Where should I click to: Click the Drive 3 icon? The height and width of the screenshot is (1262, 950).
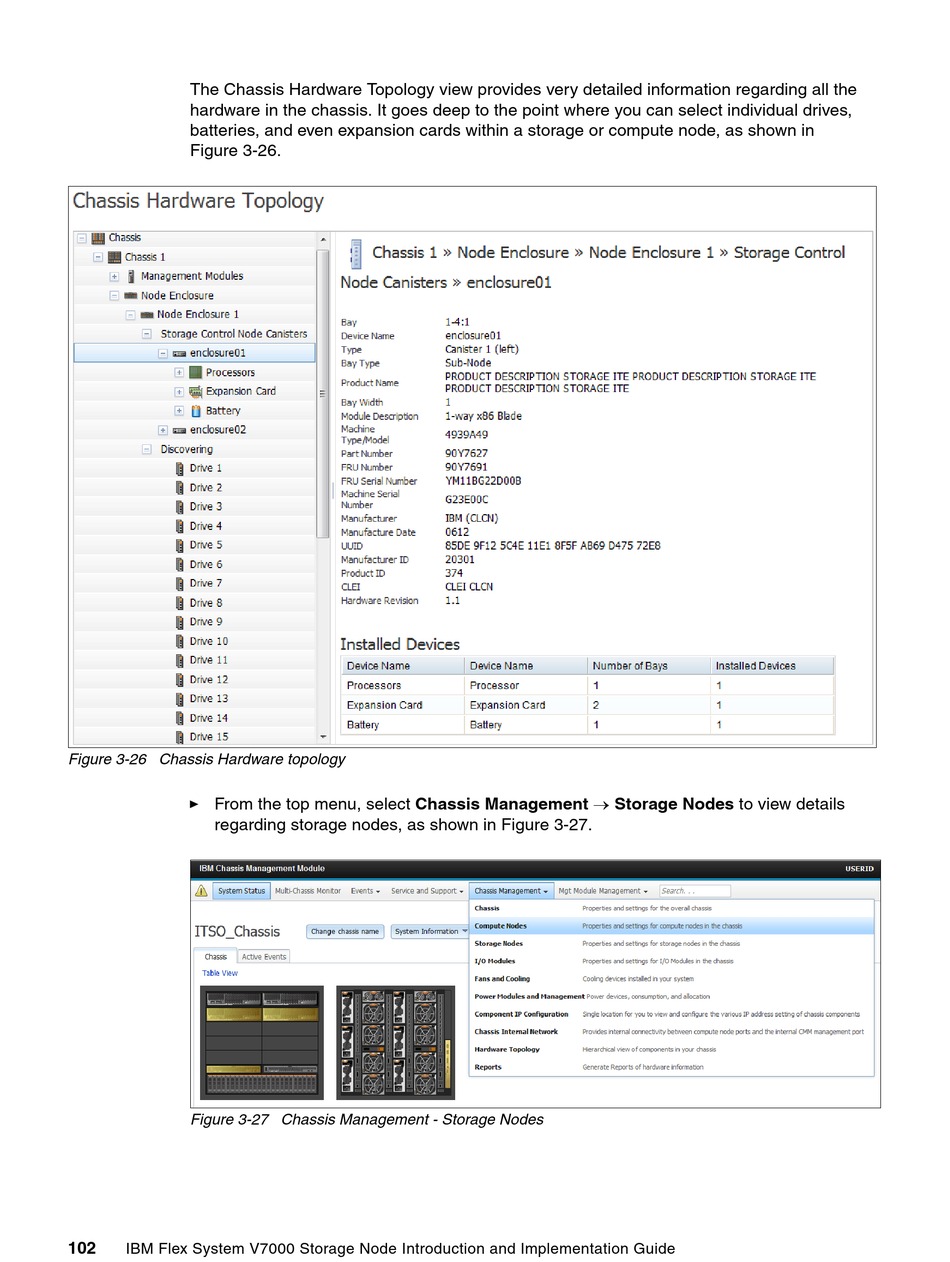point(180,507)
